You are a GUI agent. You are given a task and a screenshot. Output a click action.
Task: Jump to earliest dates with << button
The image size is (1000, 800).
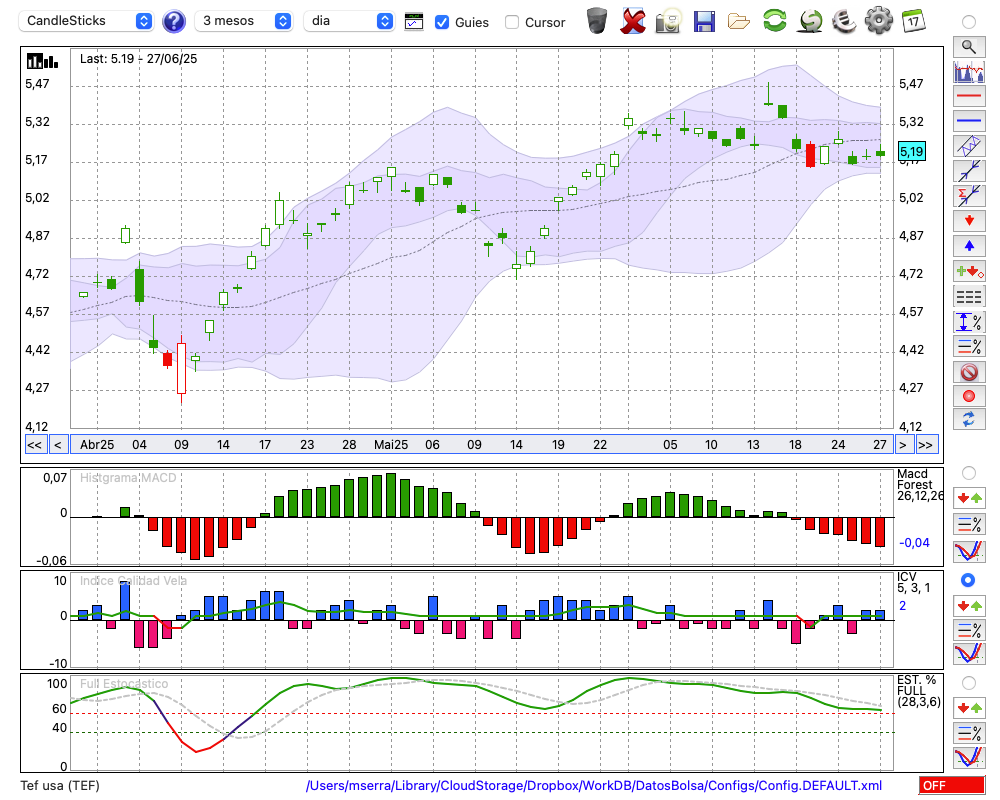click(x=34, y=445)
